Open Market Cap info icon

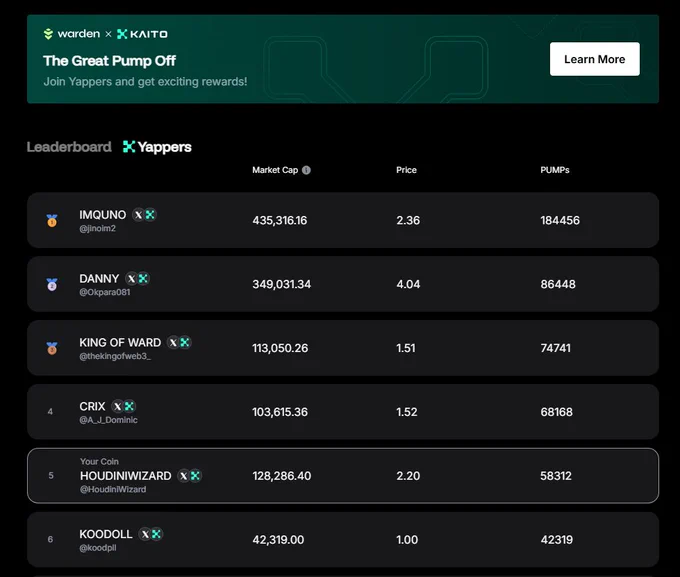306,170
